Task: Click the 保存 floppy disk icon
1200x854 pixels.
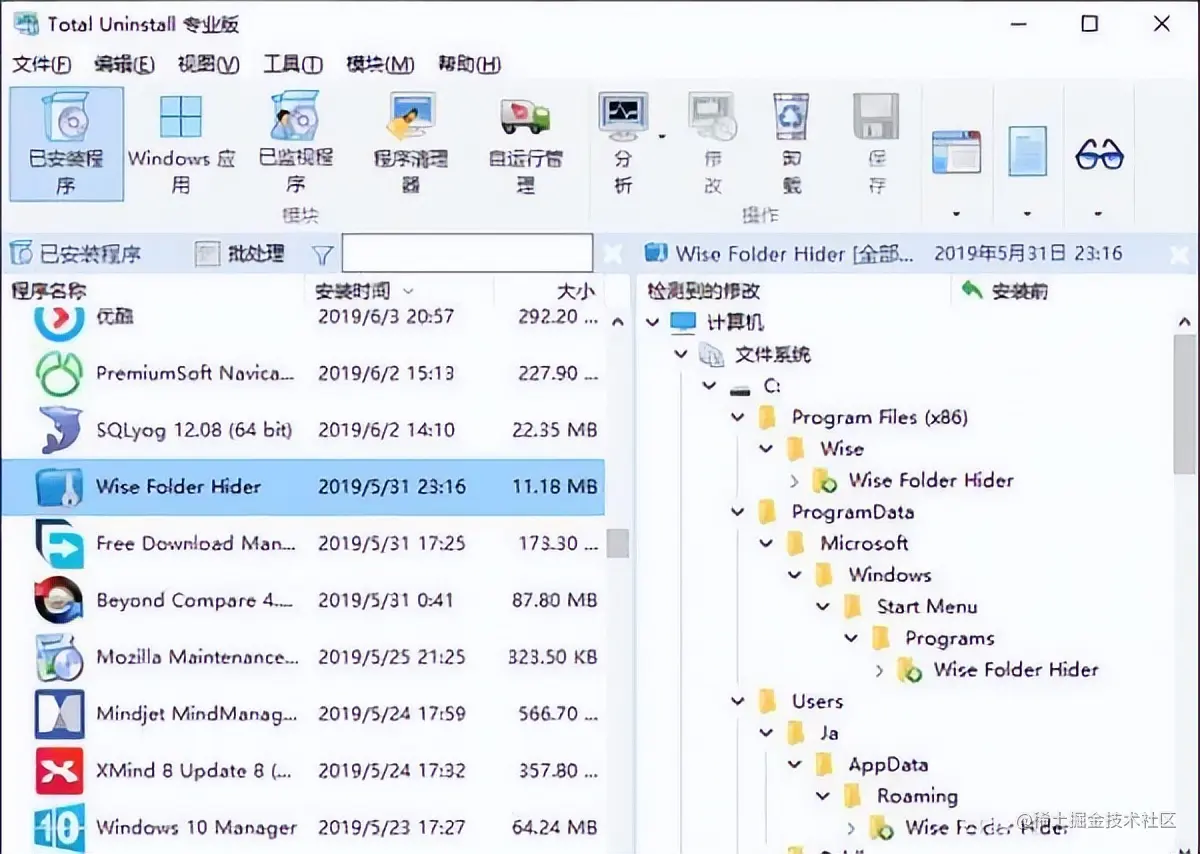Action: coord(876,117)
